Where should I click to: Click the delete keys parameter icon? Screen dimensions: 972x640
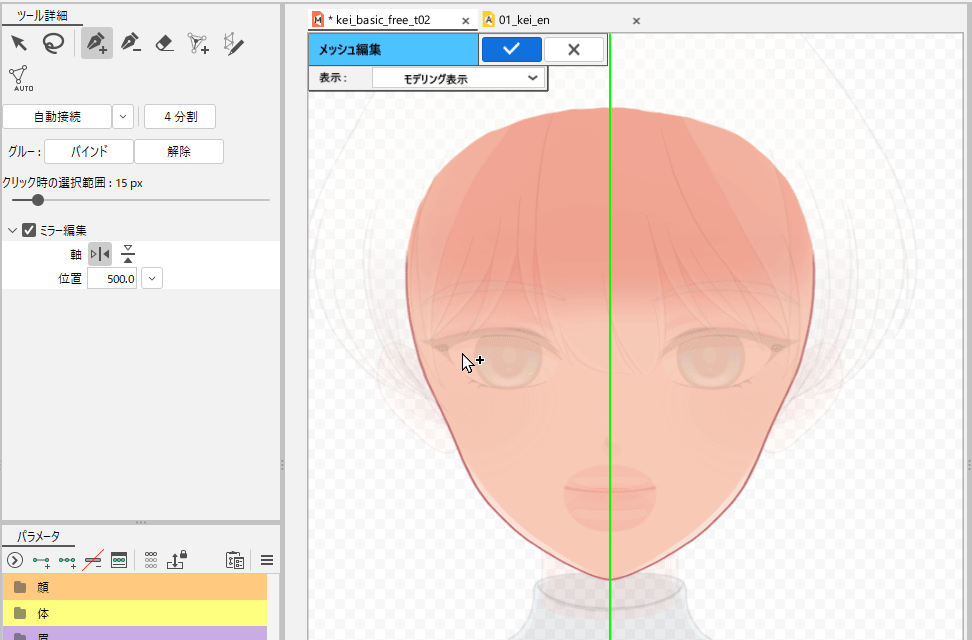tap(93, 560)
